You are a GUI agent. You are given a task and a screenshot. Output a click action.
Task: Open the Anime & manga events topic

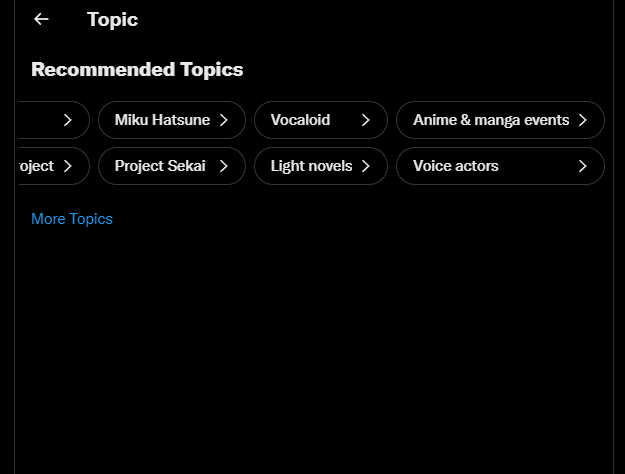click(491, 120)
